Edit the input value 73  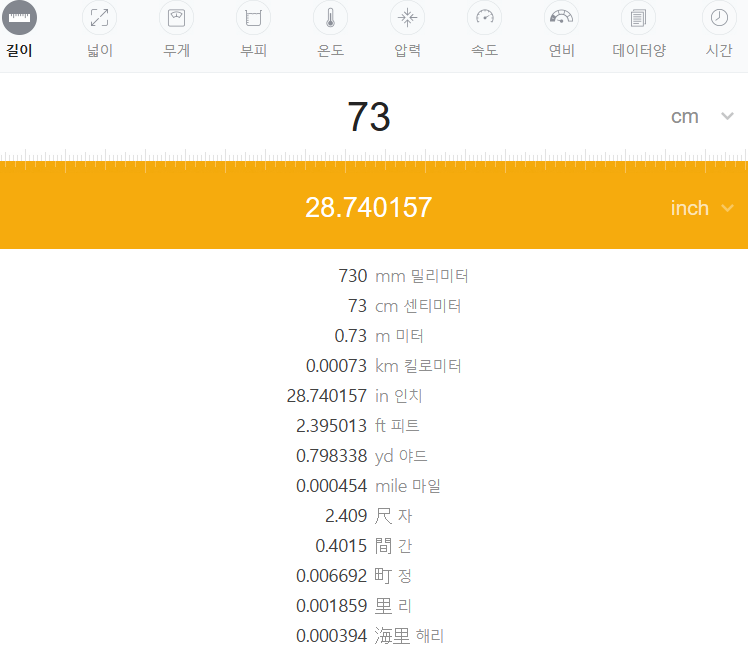click(x=369, y=116)
